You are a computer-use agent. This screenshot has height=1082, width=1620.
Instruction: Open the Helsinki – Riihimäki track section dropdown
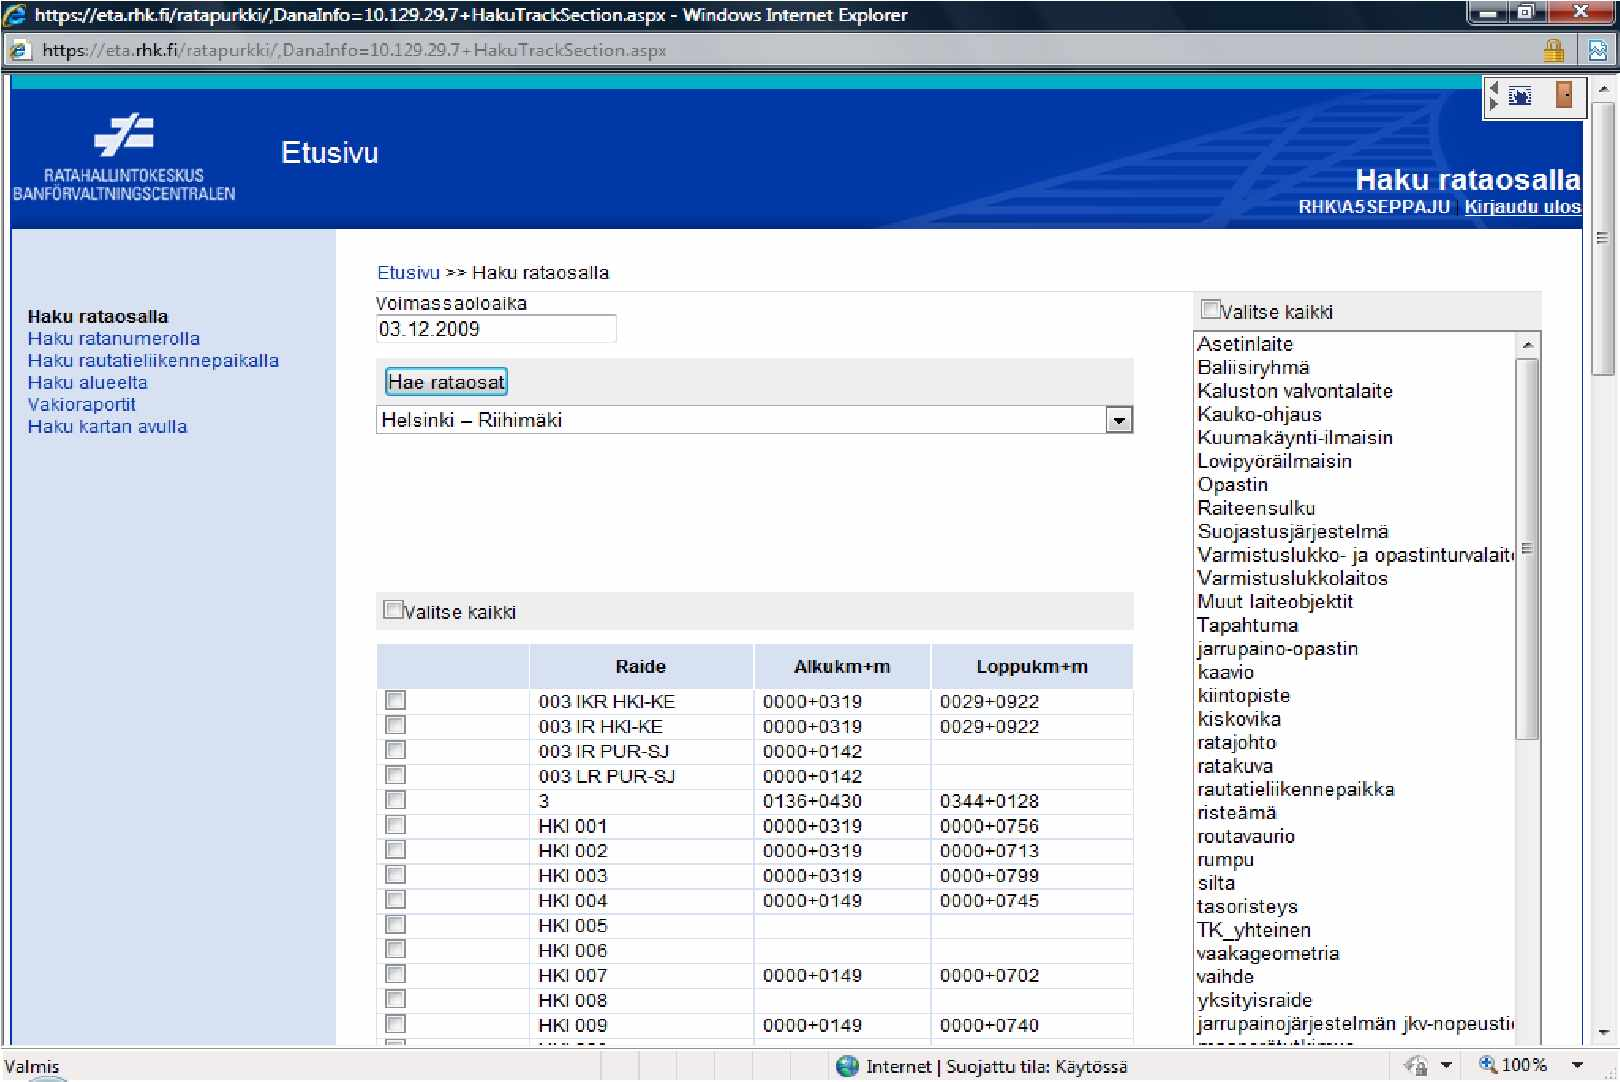click(x=1119, y=420)
